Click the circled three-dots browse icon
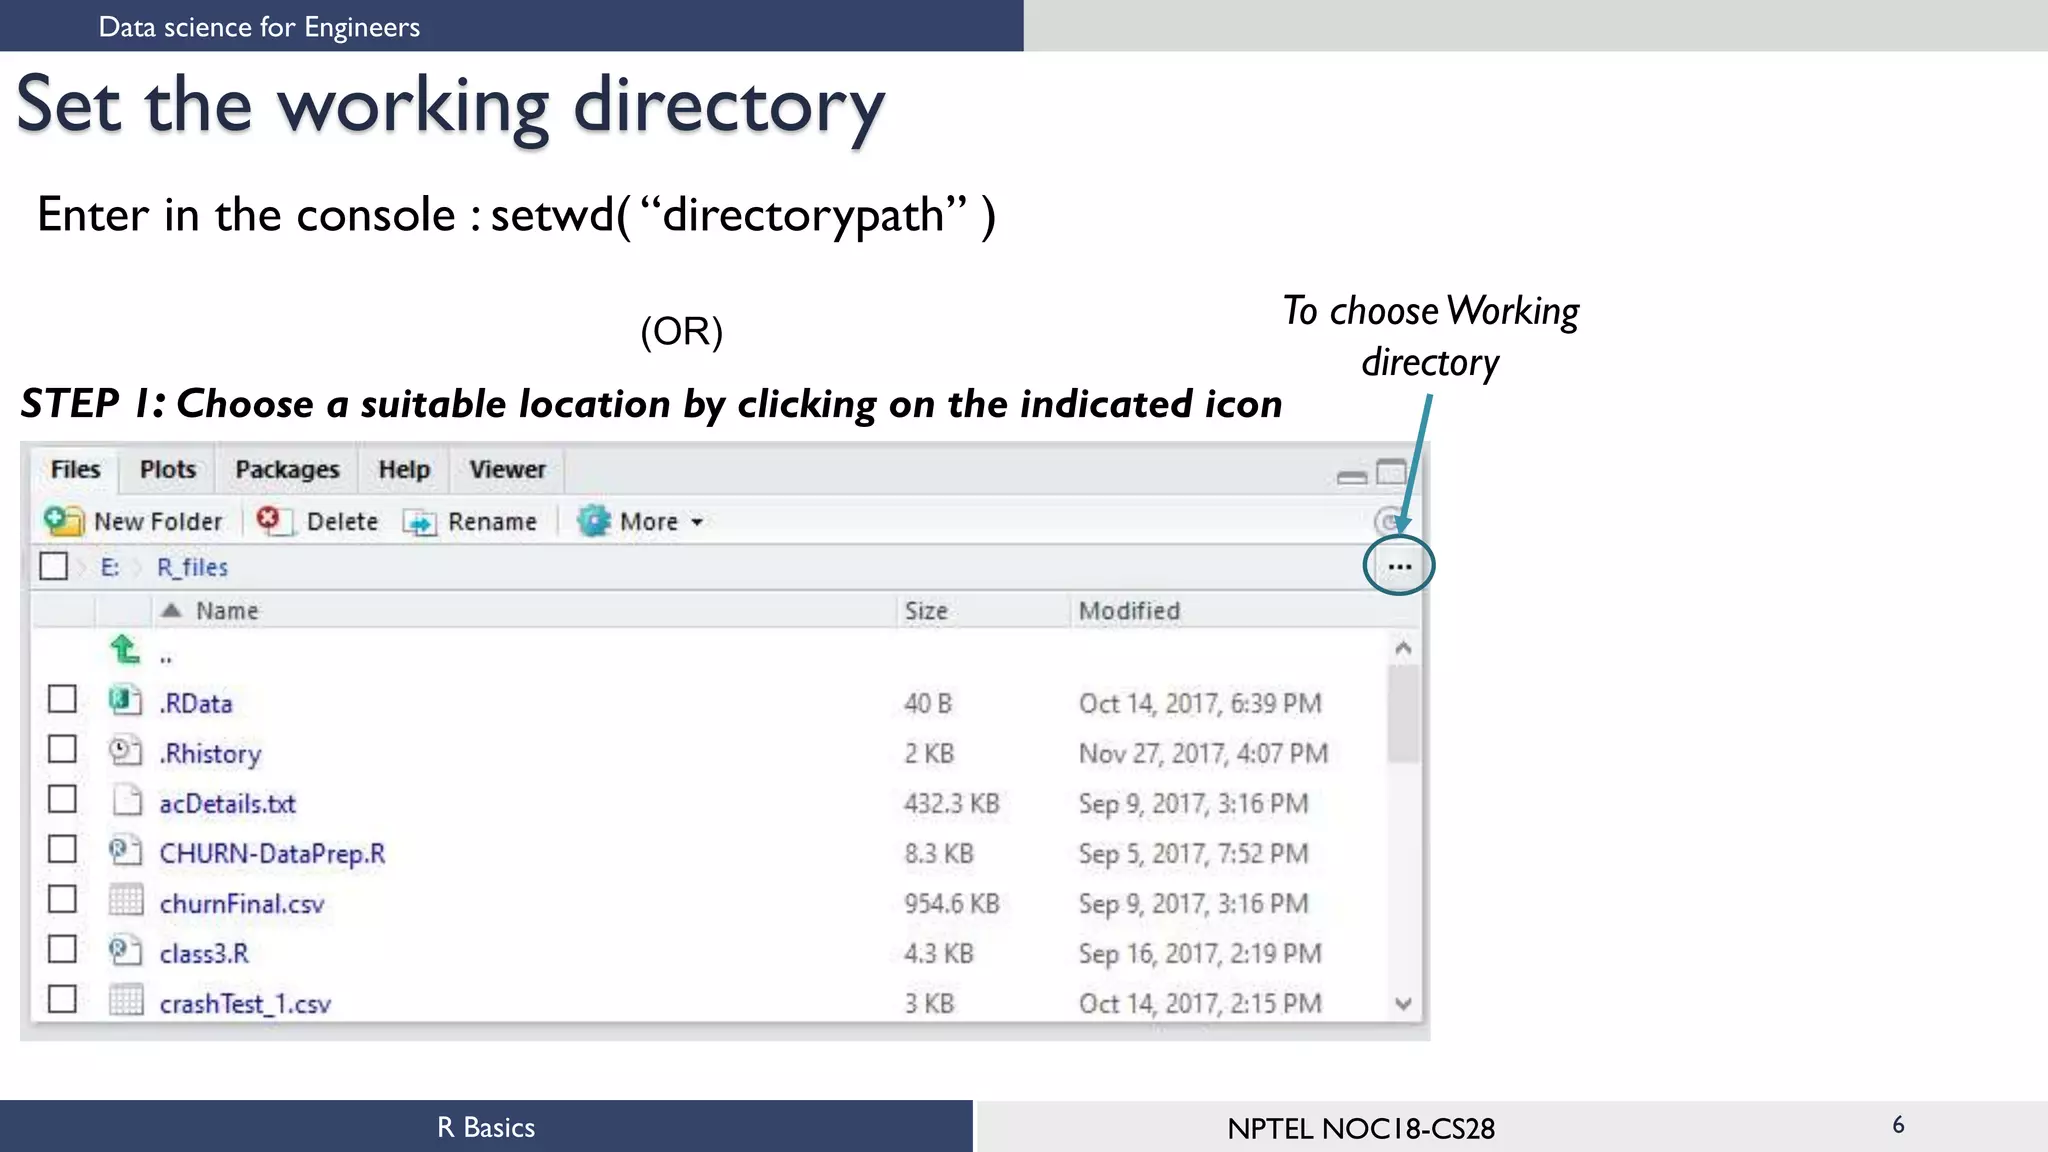This screenshot has width=2048, height=1152. tap(1399, 567)
